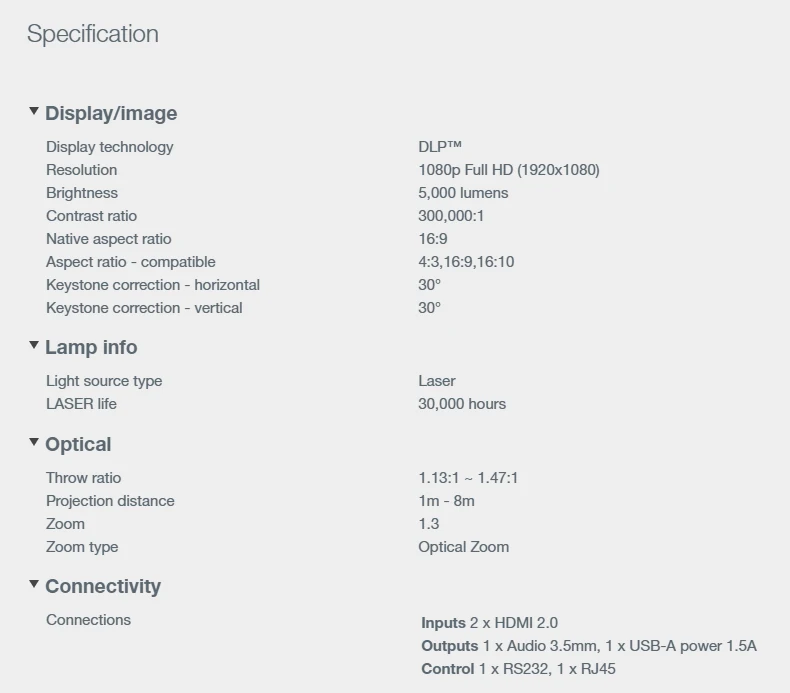Collapse the Optical section triangle
The width and height of the screenshot is (790, 693).
click(x=34, y=442)
